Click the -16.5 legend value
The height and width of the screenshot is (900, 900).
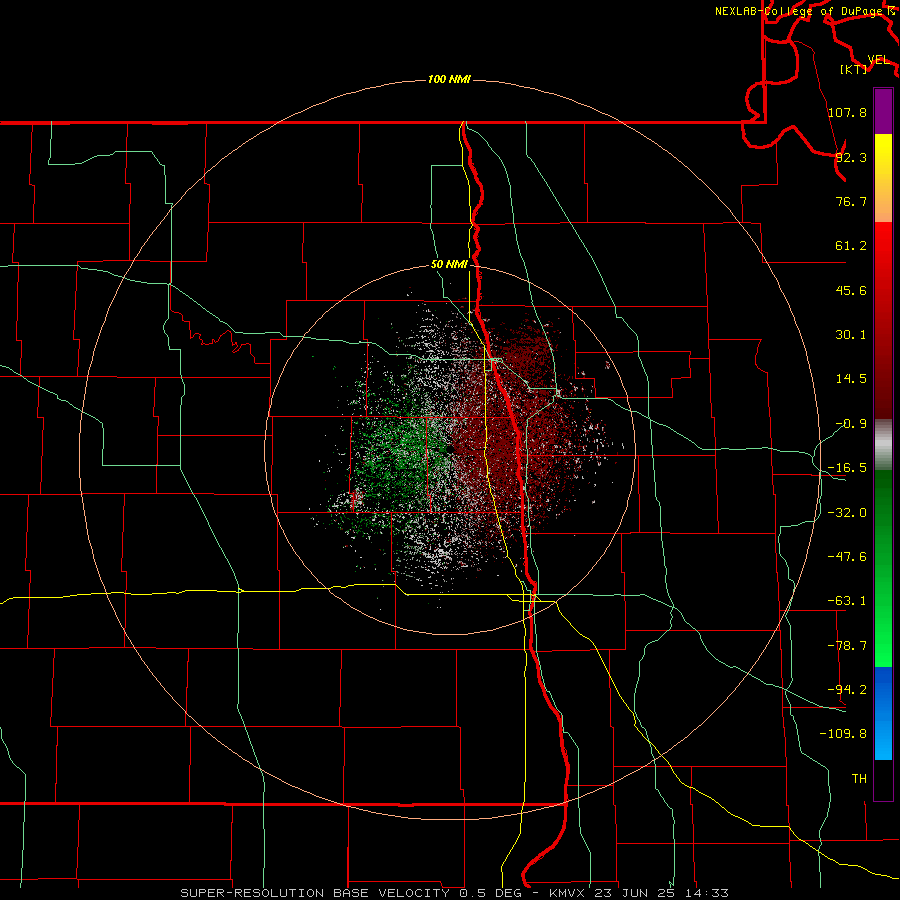pos(847,468)
